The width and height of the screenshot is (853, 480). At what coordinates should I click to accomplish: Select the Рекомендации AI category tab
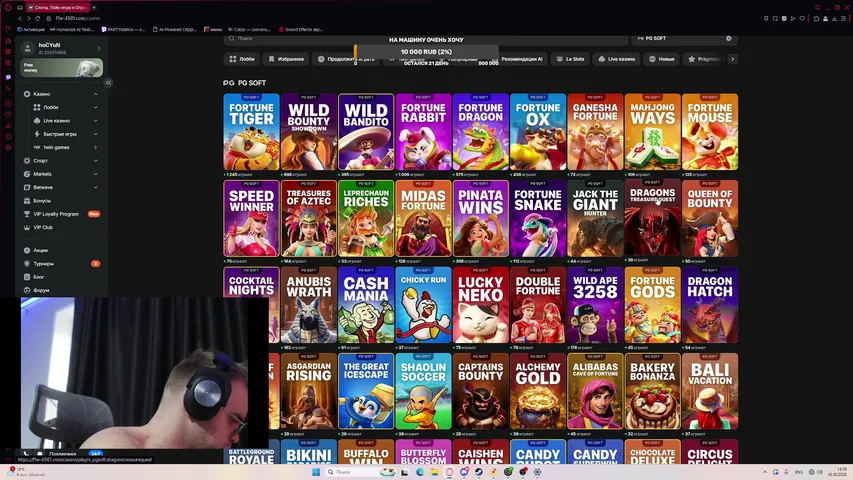click(521, 59)
